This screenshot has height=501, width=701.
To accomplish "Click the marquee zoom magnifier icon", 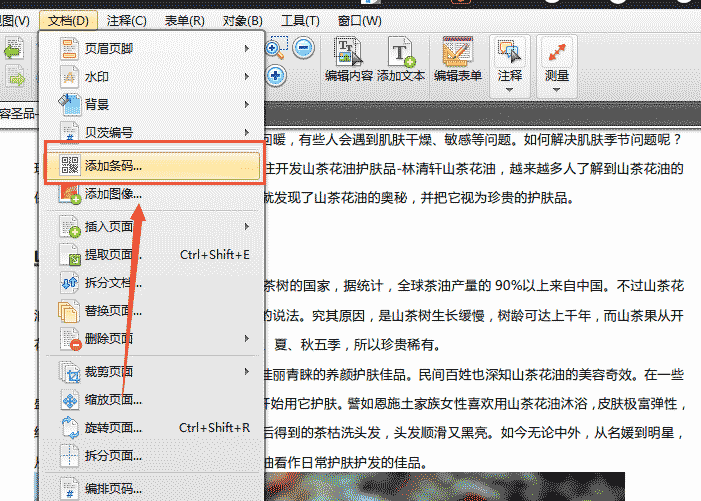I will (x=275, y=47).
